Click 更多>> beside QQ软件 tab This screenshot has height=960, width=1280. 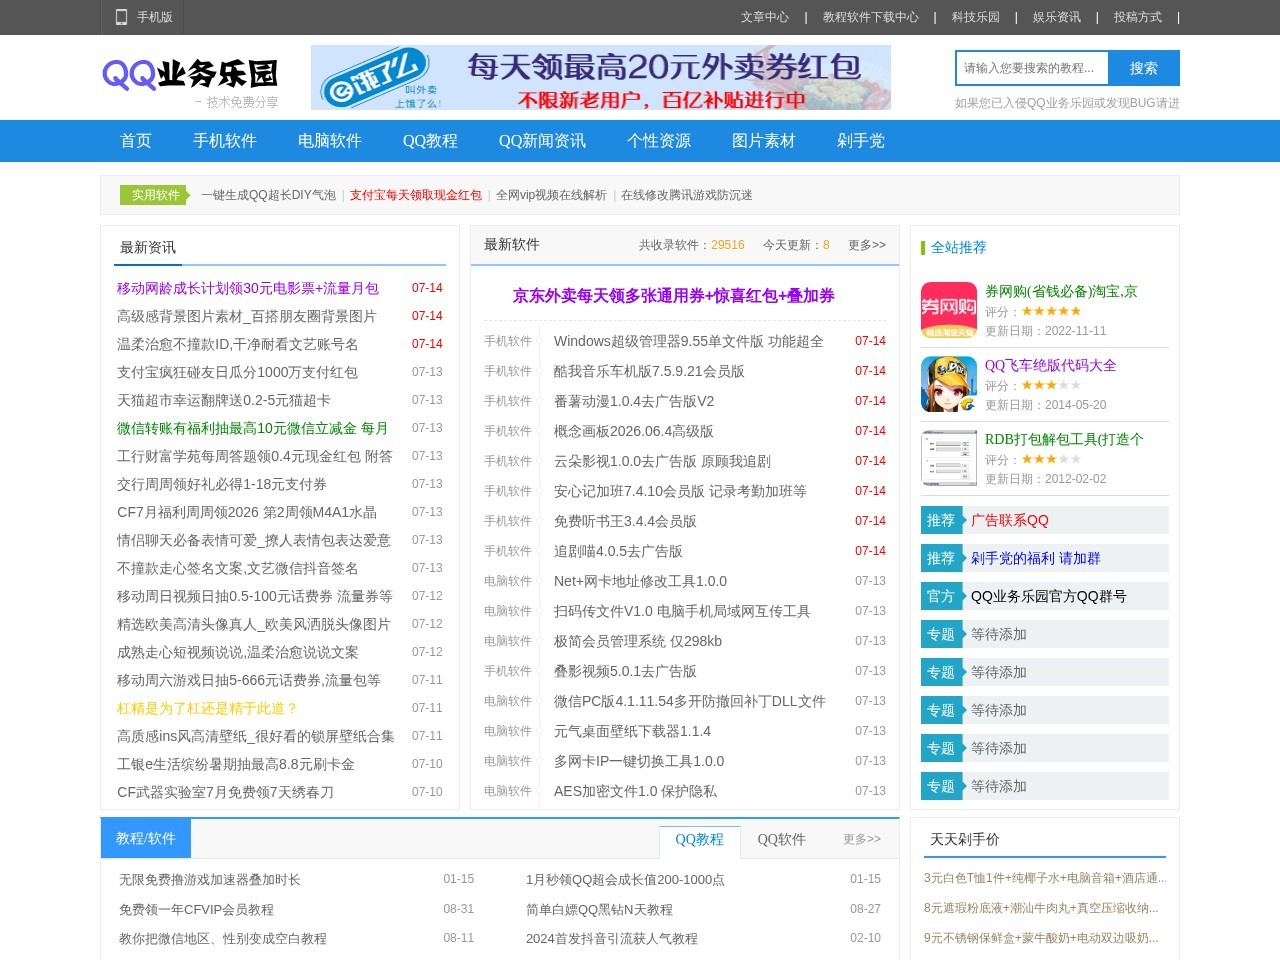pyautogui.click(x=862, y=839)
